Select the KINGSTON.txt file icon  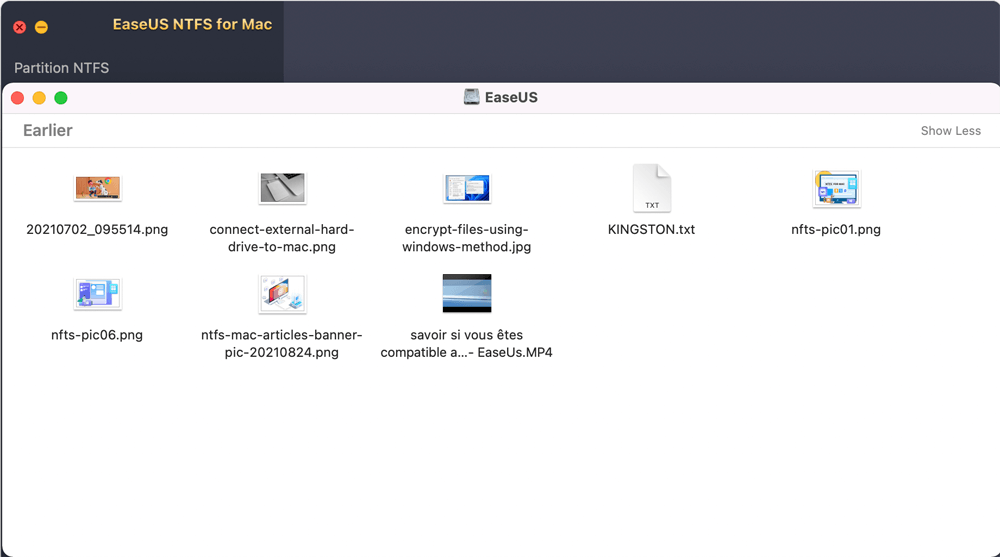click(651, 188)
